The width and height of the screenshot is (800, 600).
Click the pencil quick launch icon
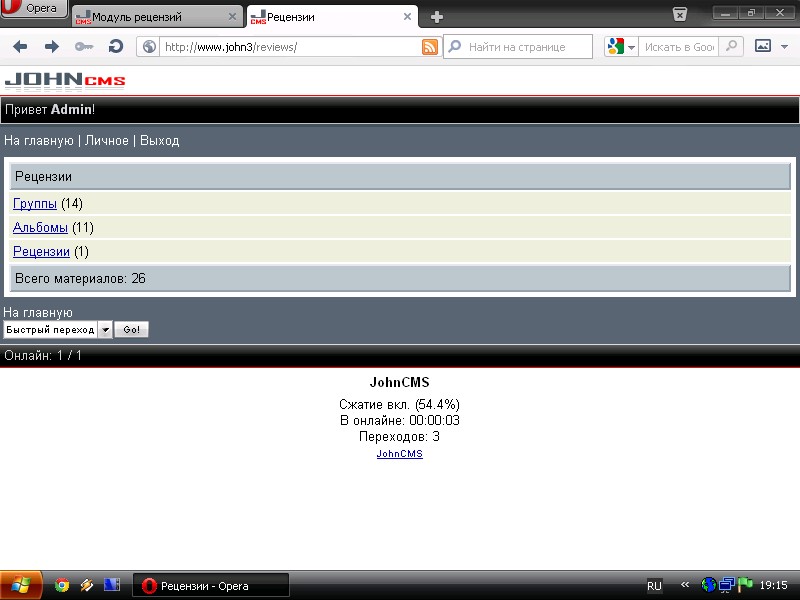tap(87, 585)
